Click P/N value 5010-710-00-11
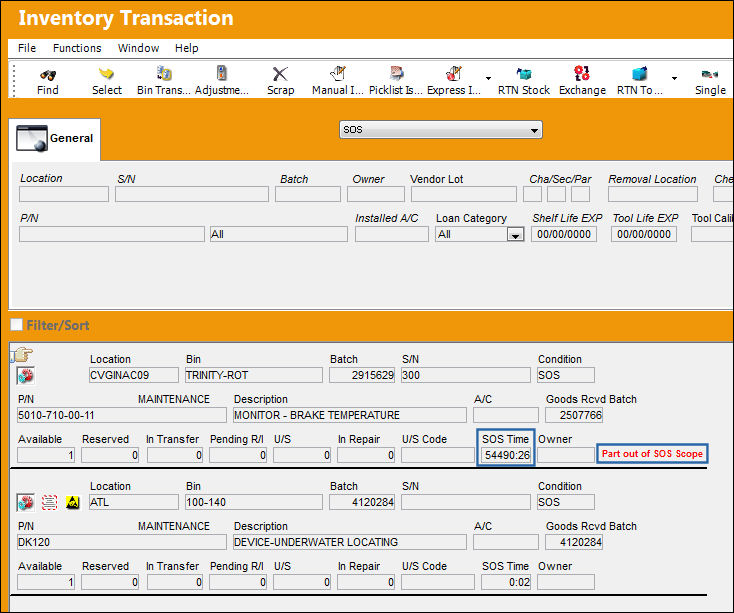734x613 pixels. (122, 415)
